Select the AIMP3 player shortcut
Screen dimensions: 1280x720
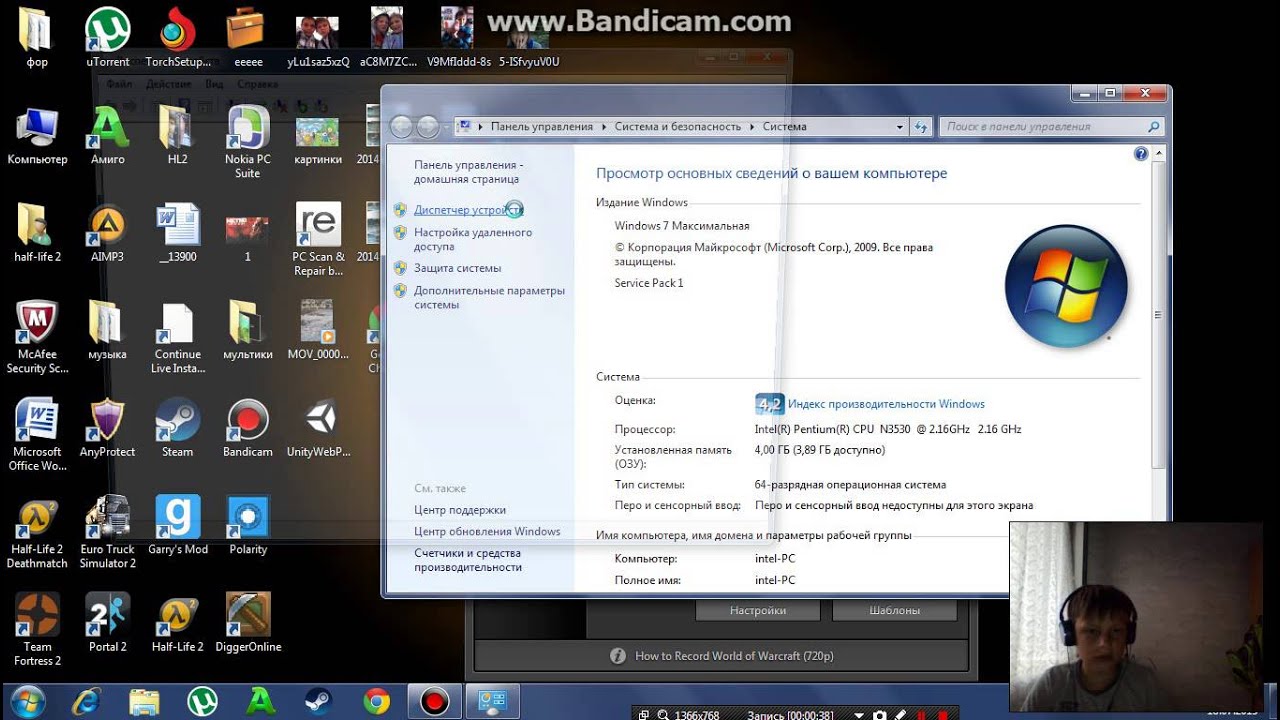[x=108, y=233]
